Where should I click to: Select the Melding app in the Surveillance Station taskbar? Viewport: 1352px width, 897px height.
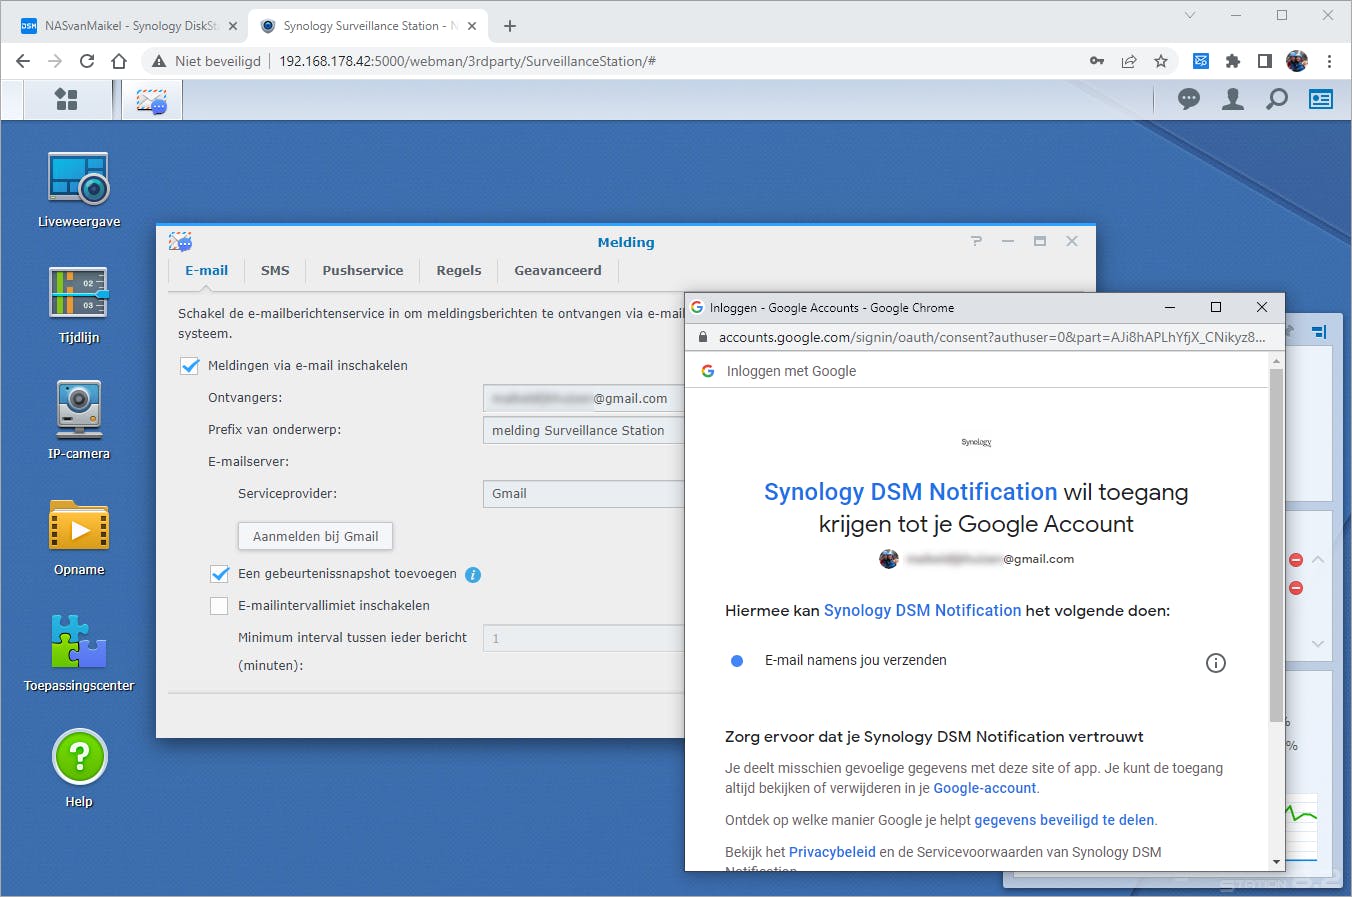[152, 100]
